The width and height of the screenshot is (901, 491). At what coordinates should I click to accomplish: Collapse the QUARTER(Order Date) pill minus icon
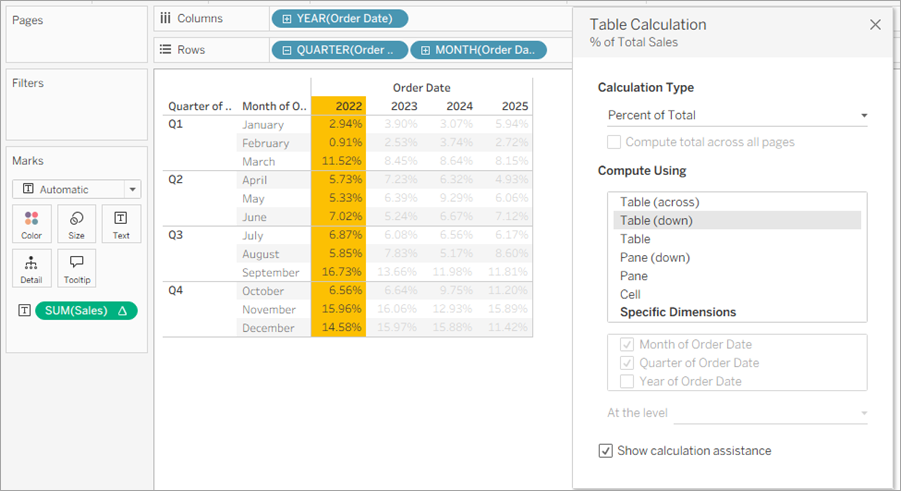[x=287, y=50]
